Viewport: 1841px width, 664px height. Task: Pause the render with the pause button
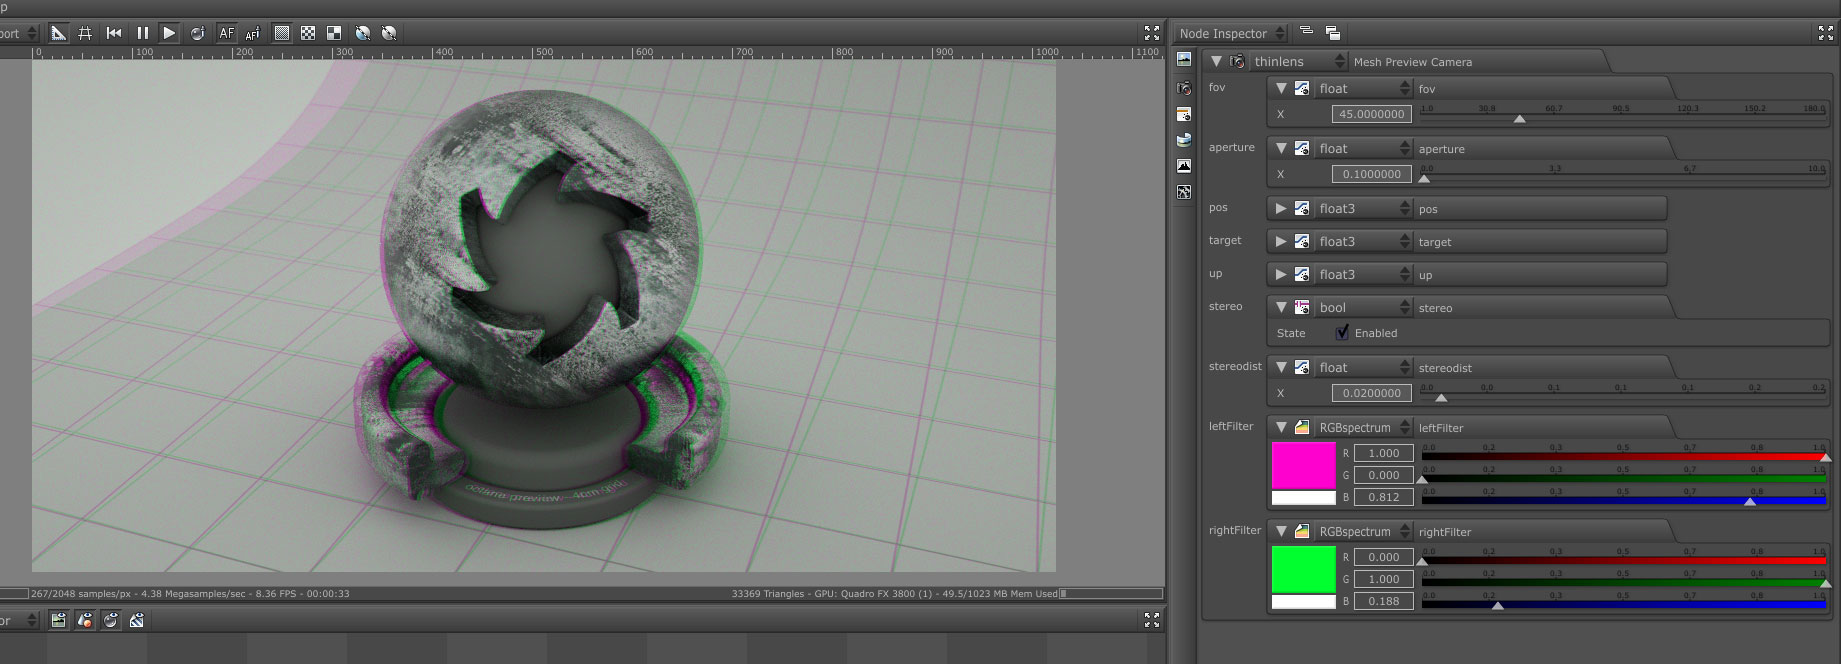(x=142, y=33)
